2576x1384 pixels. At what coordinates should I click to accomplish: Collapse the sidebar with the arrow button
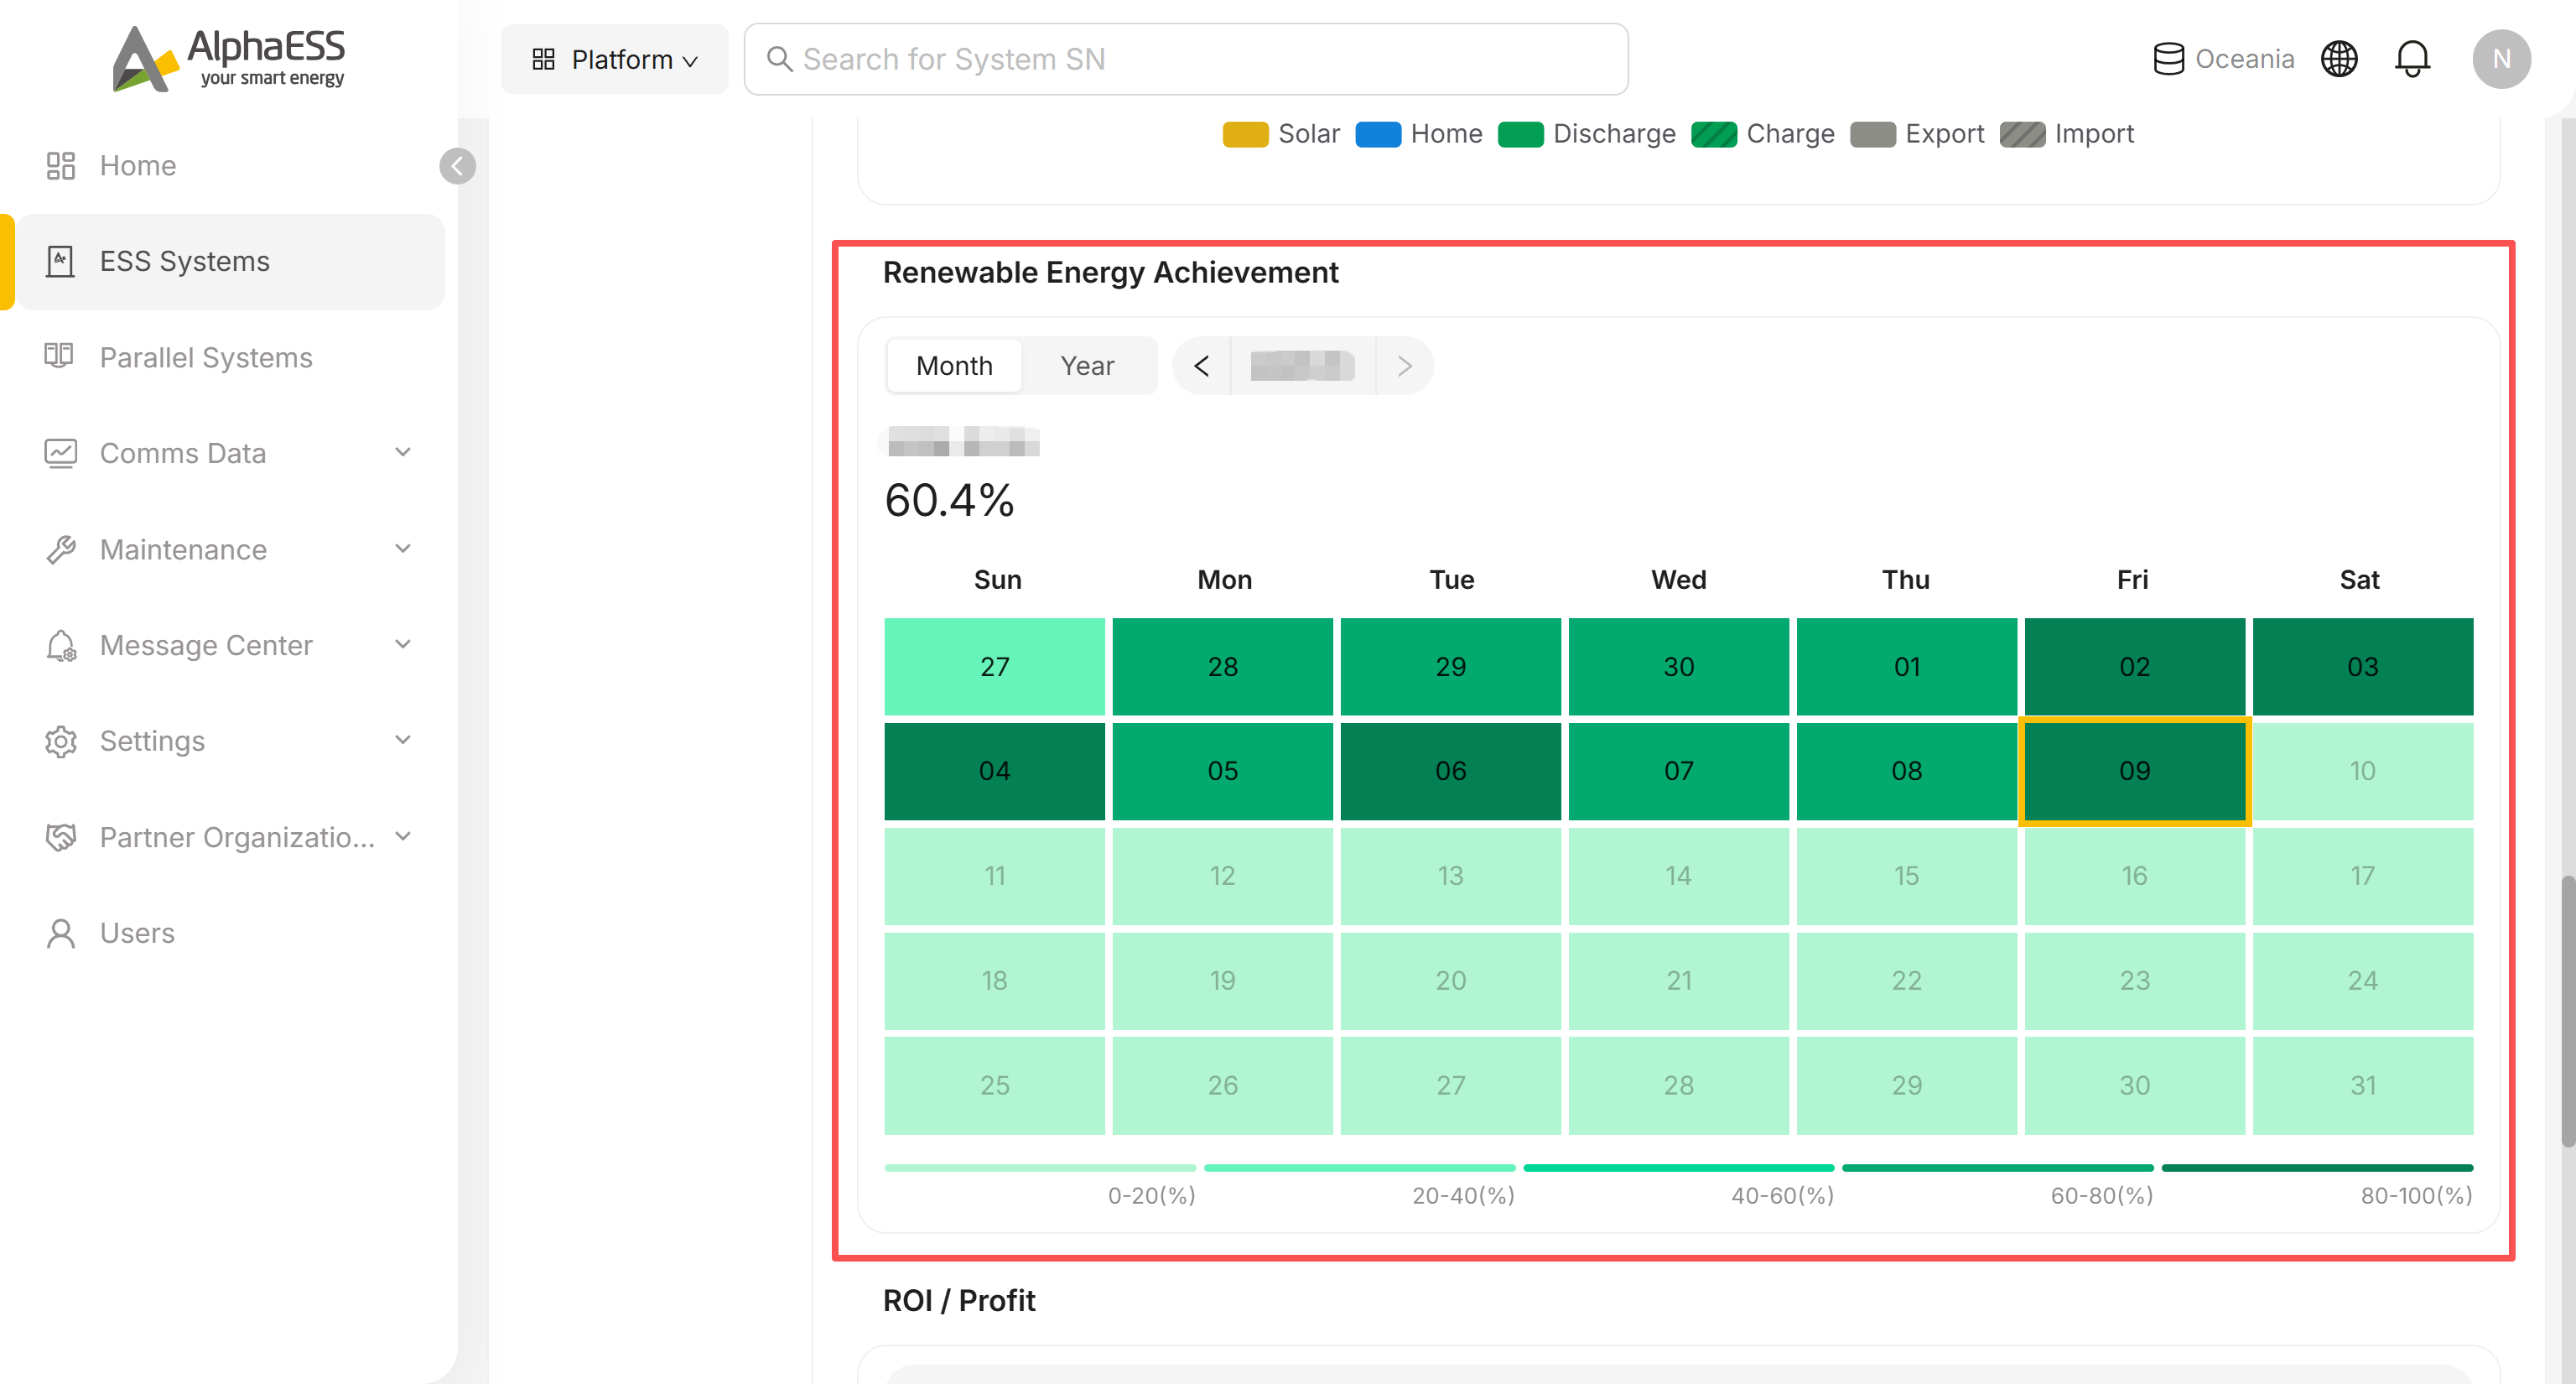point(458,166)
